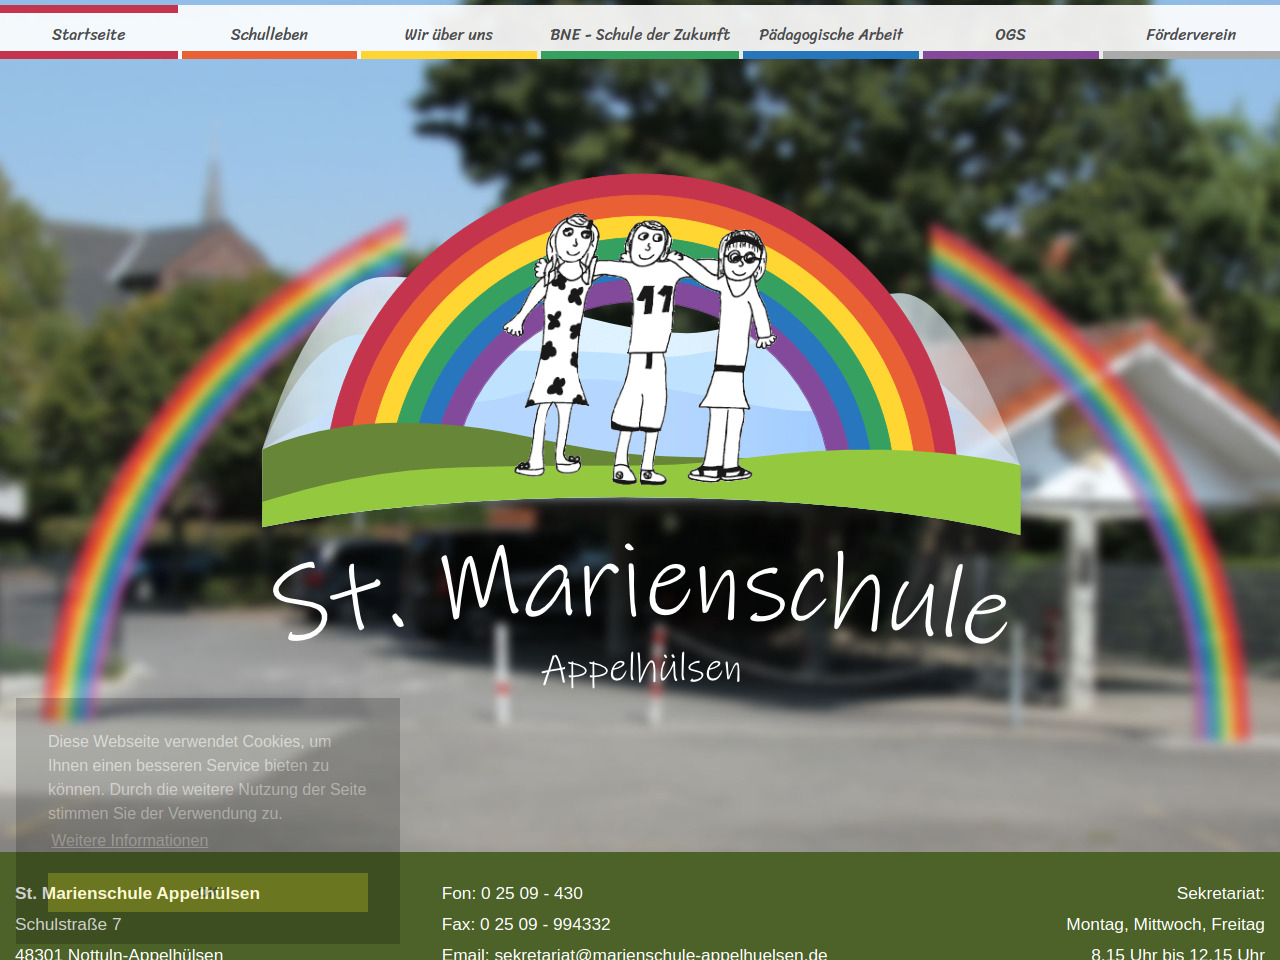Click the St. Marienschule handwritten title
Image resolution: width=1280 pixels, height=960 pixels.
tap(640, 593)
